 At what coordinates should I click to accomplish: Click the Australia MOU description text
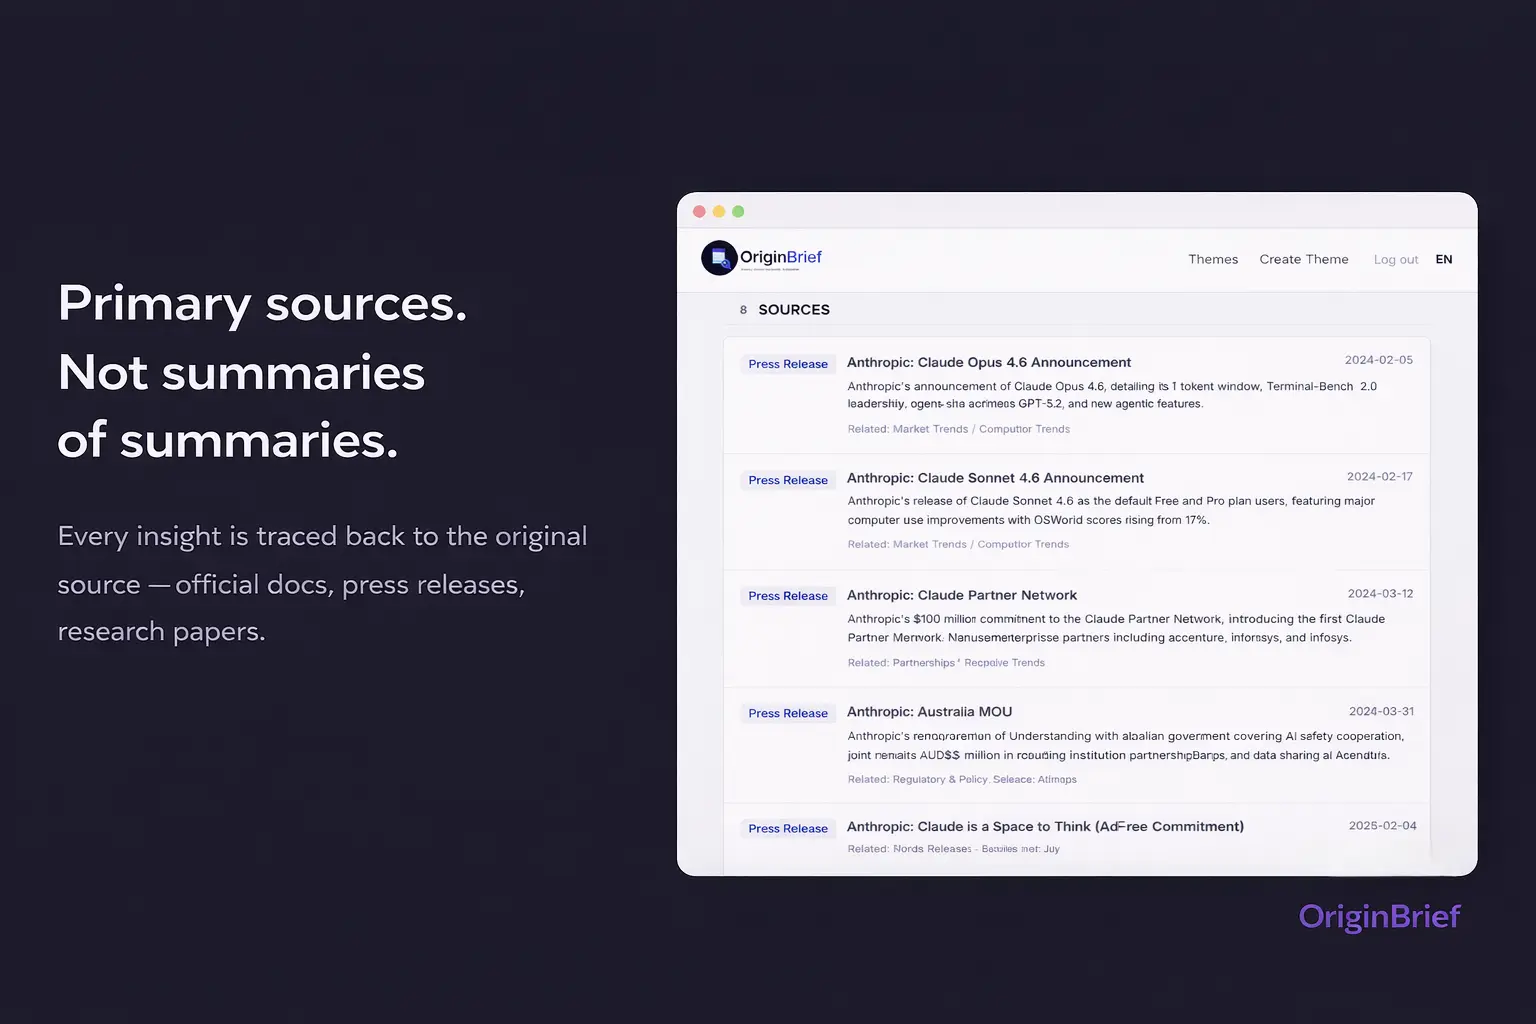tap(1125, 745)
